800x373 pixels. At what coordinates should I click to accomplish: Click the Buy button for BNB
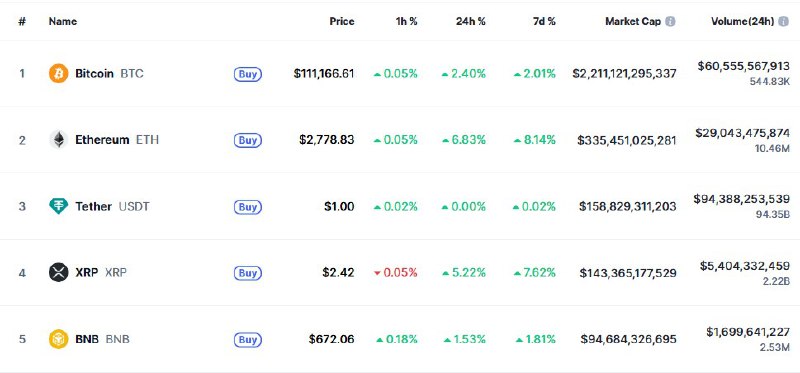point(248,339)
